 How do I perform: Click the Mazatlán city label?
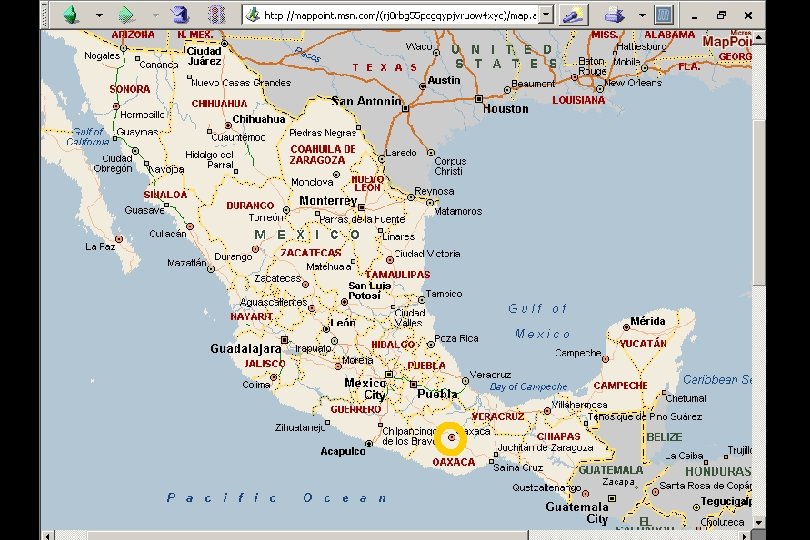pos(187,263)
